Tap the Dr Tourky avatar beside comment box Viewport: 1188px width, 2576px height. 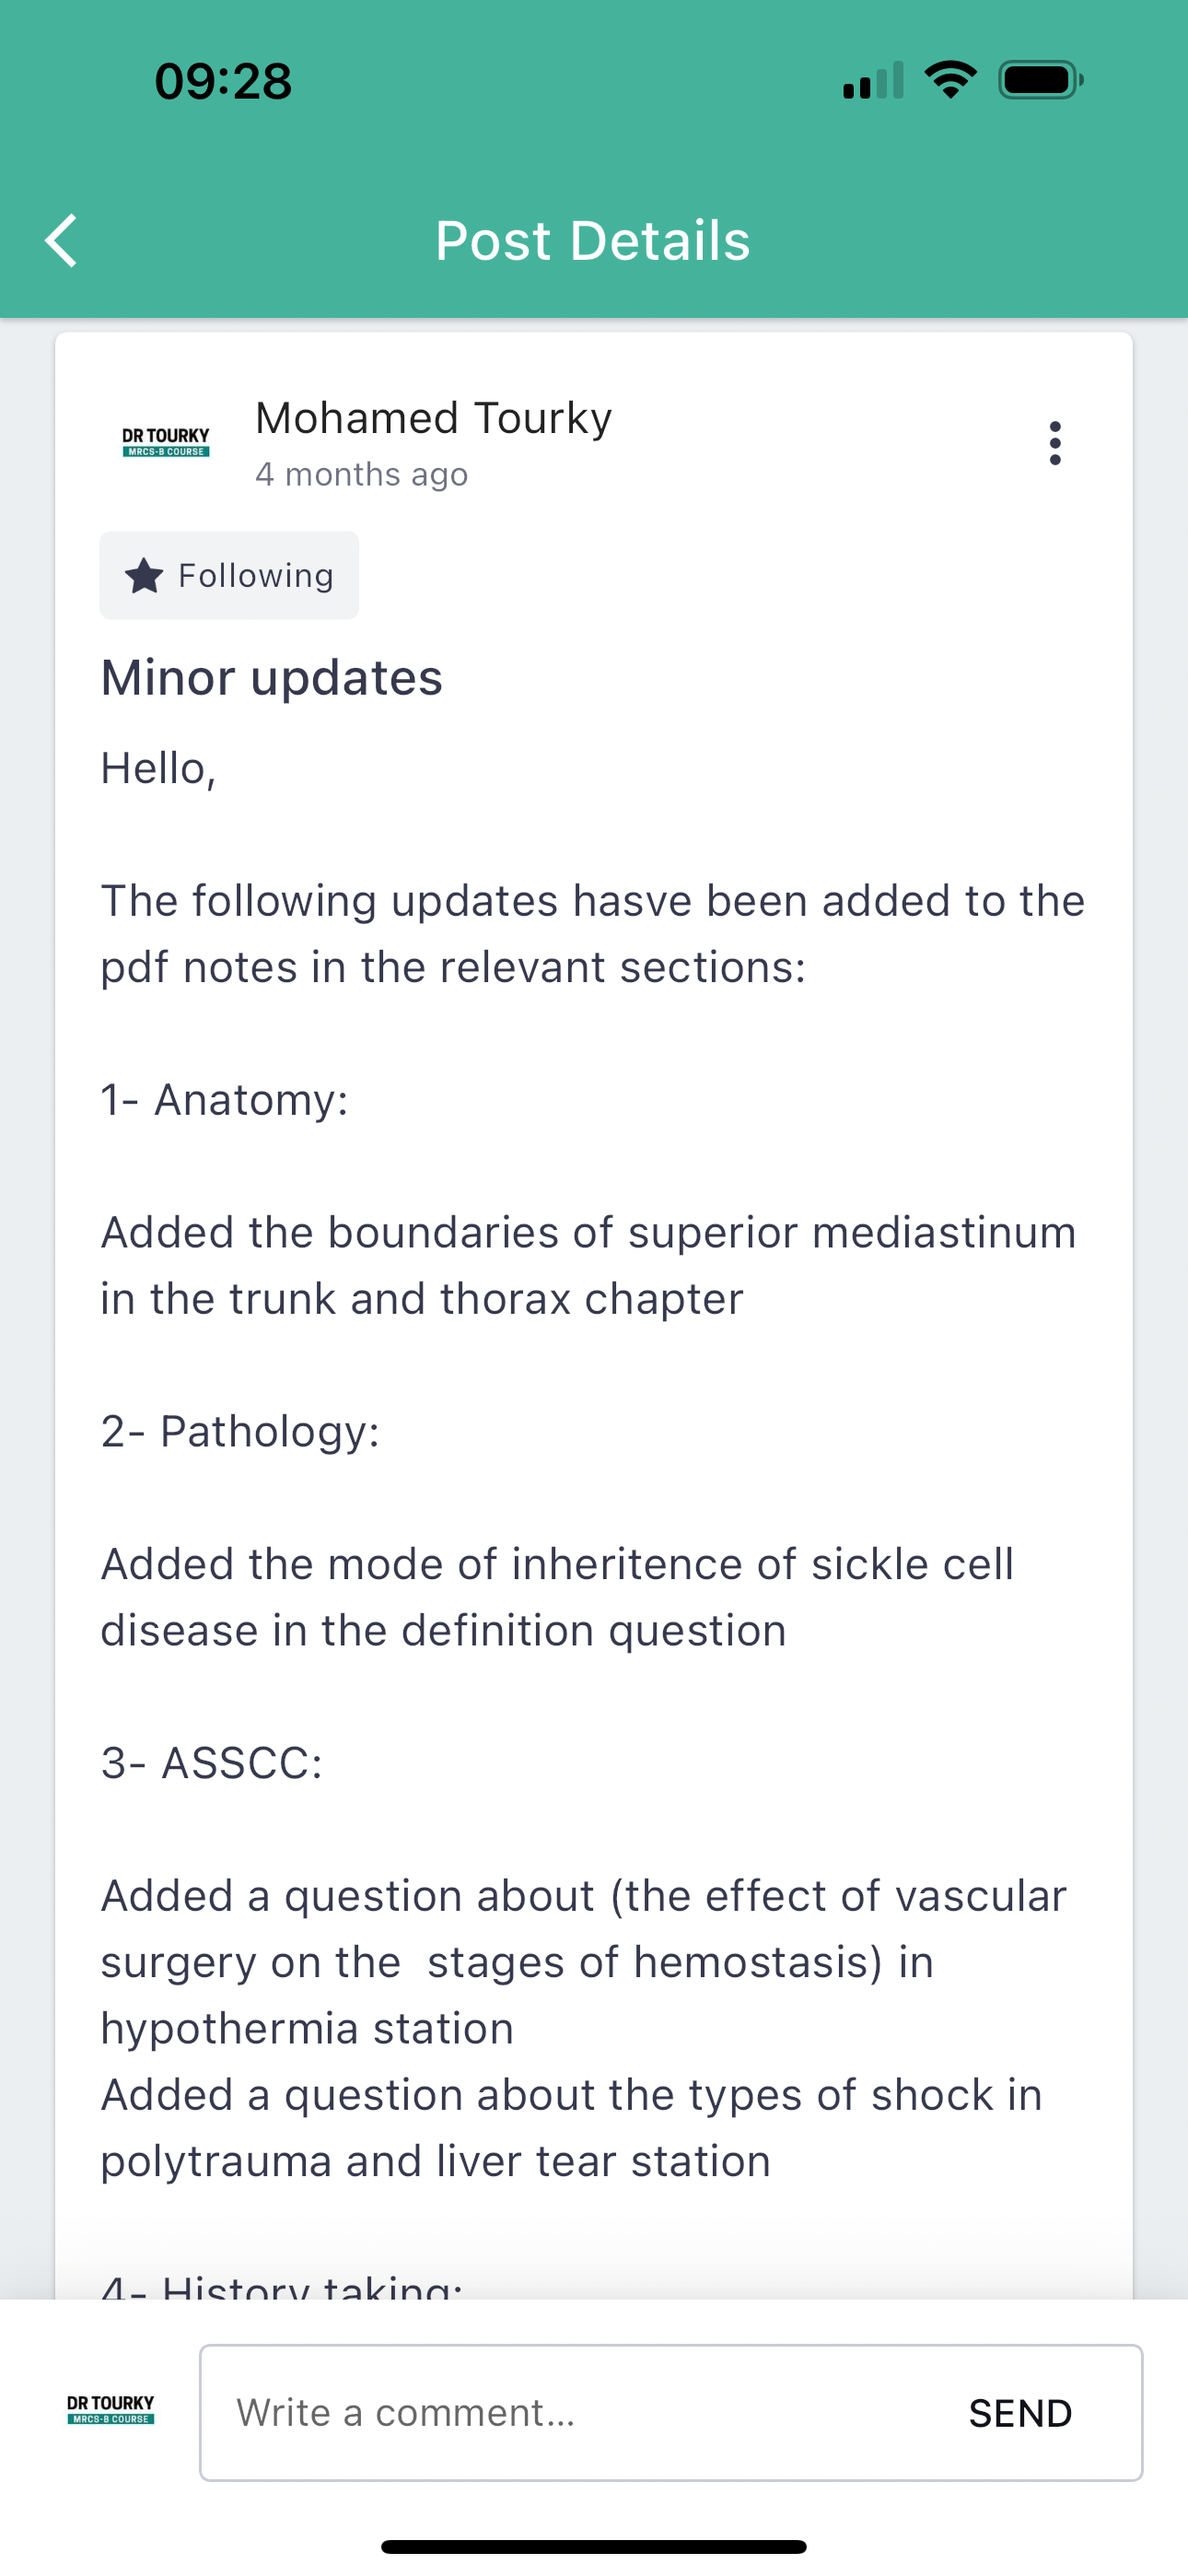(x=111, y=2409)
